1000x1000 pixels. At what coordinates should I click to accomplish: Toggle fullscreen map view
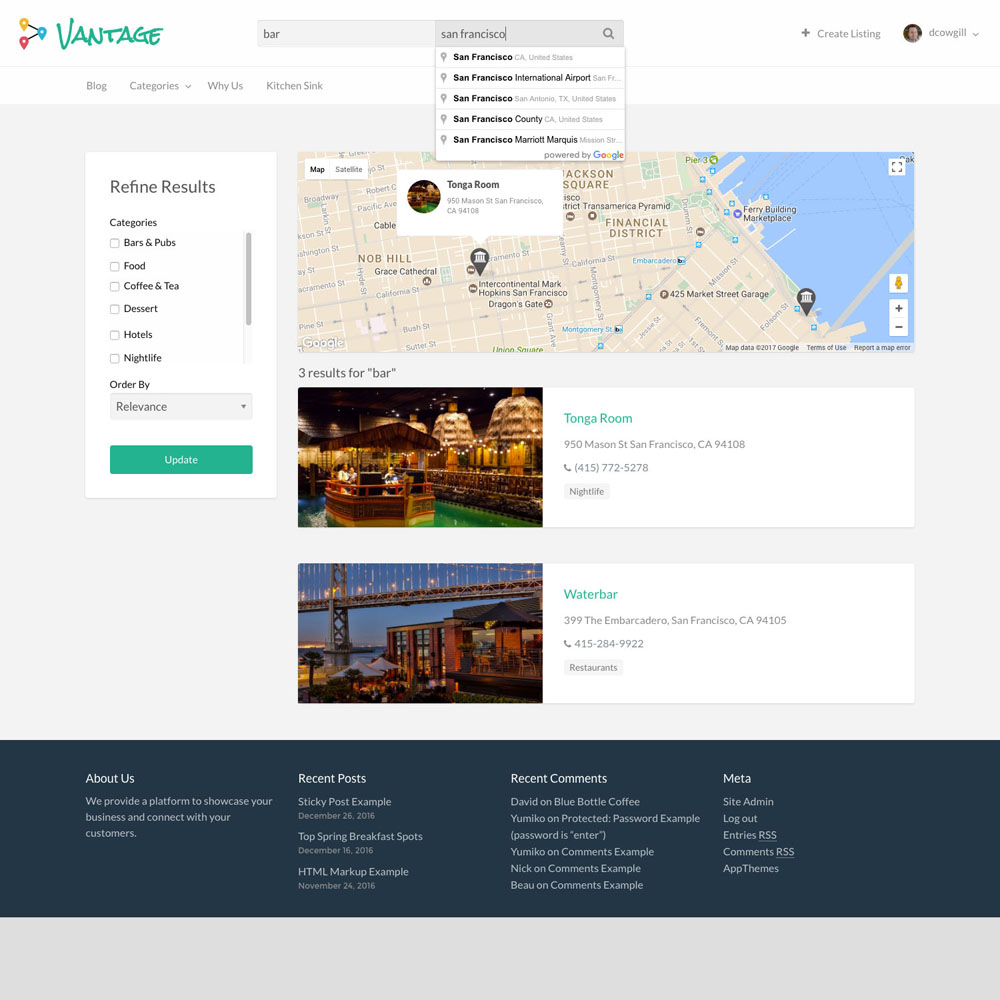point(897,167)
